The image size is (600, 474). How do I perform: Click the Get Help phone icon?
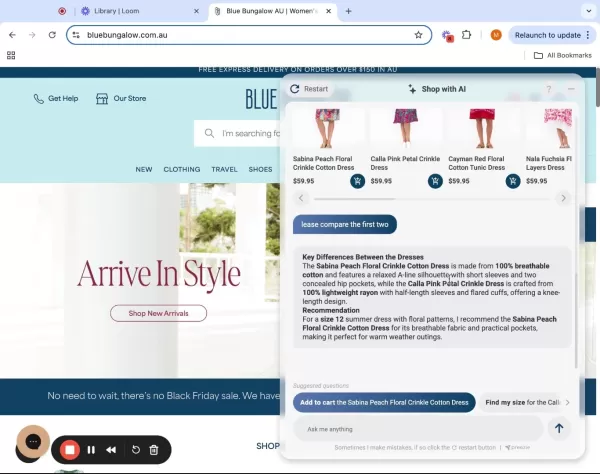point(39,99)
